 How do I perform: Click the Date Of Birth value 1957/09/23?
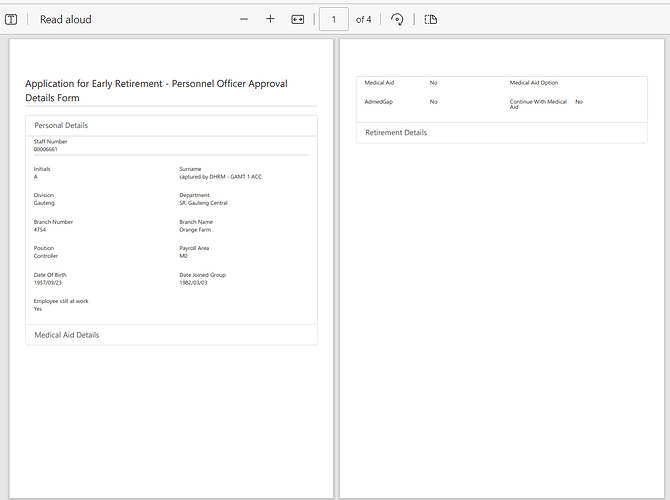click(x=48, y=282)
